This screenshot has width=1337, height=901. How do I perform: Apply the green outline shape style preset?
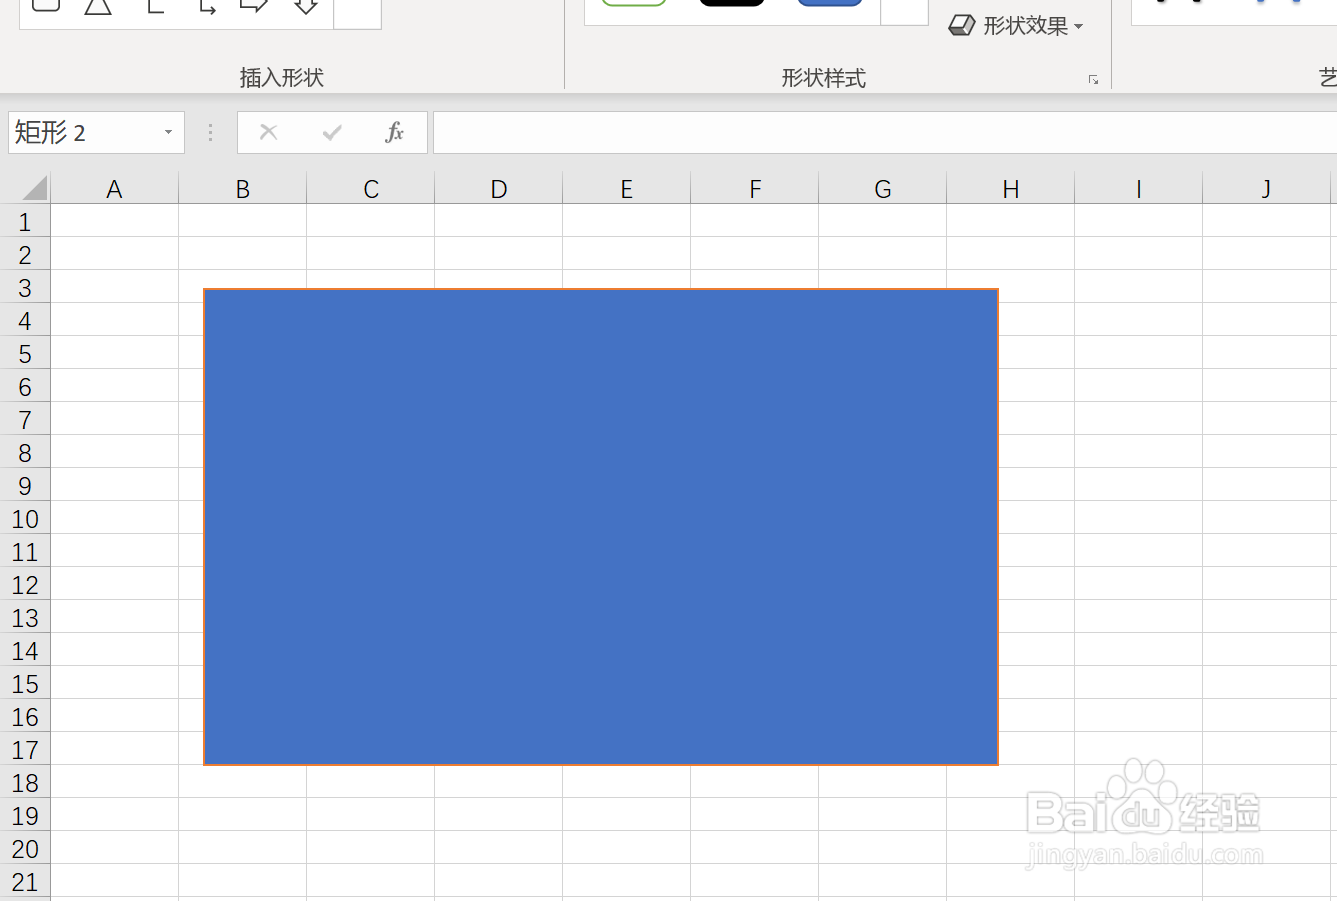634,3
